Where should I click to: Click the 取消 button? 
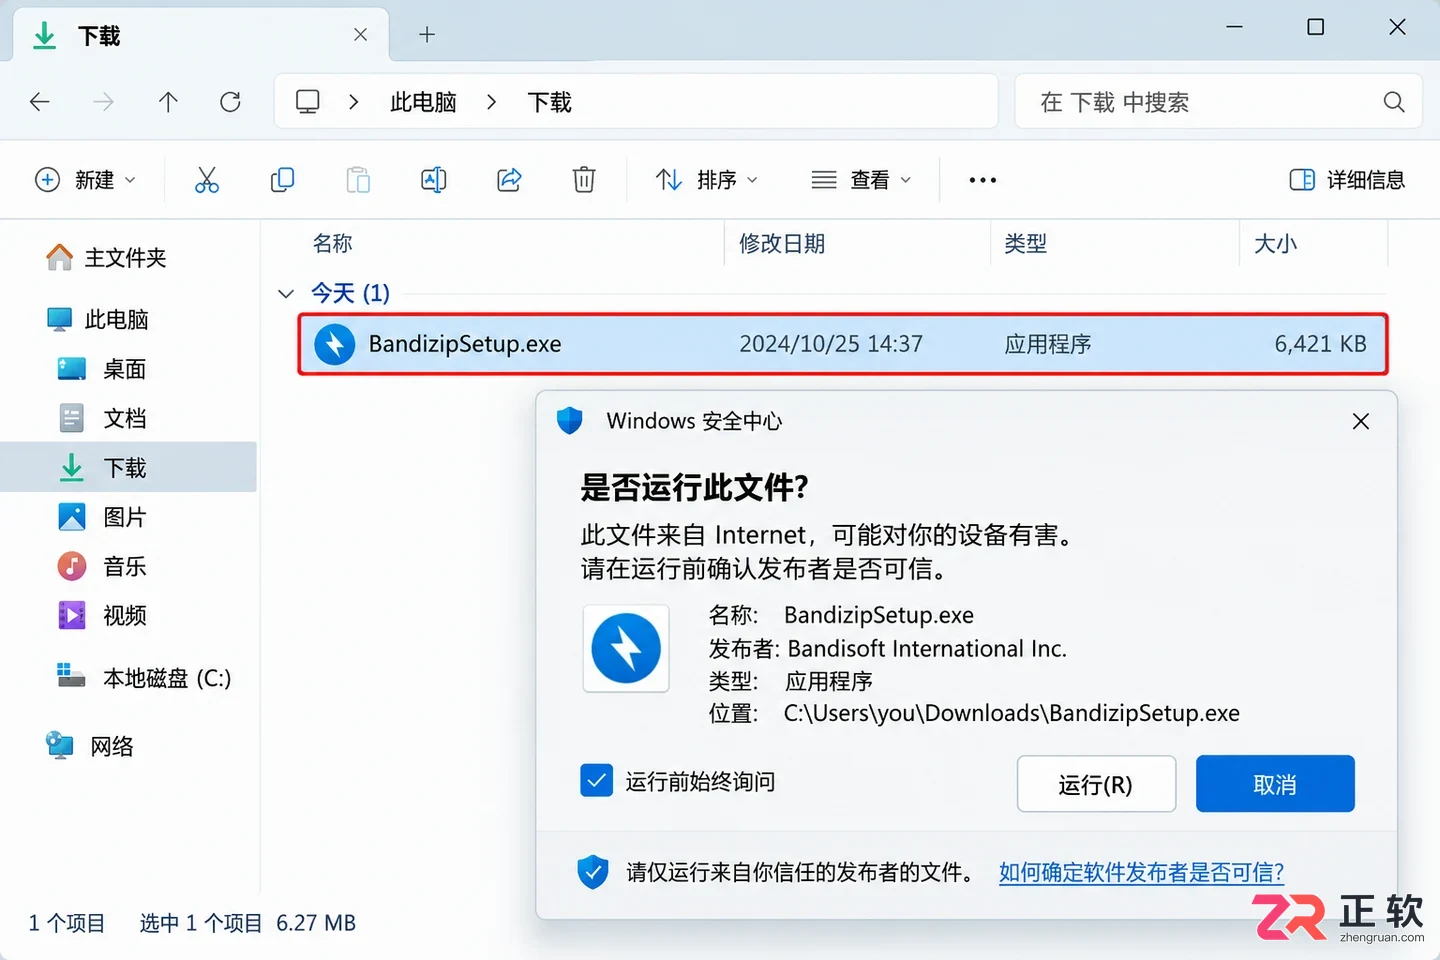[x=1275, y=785]
